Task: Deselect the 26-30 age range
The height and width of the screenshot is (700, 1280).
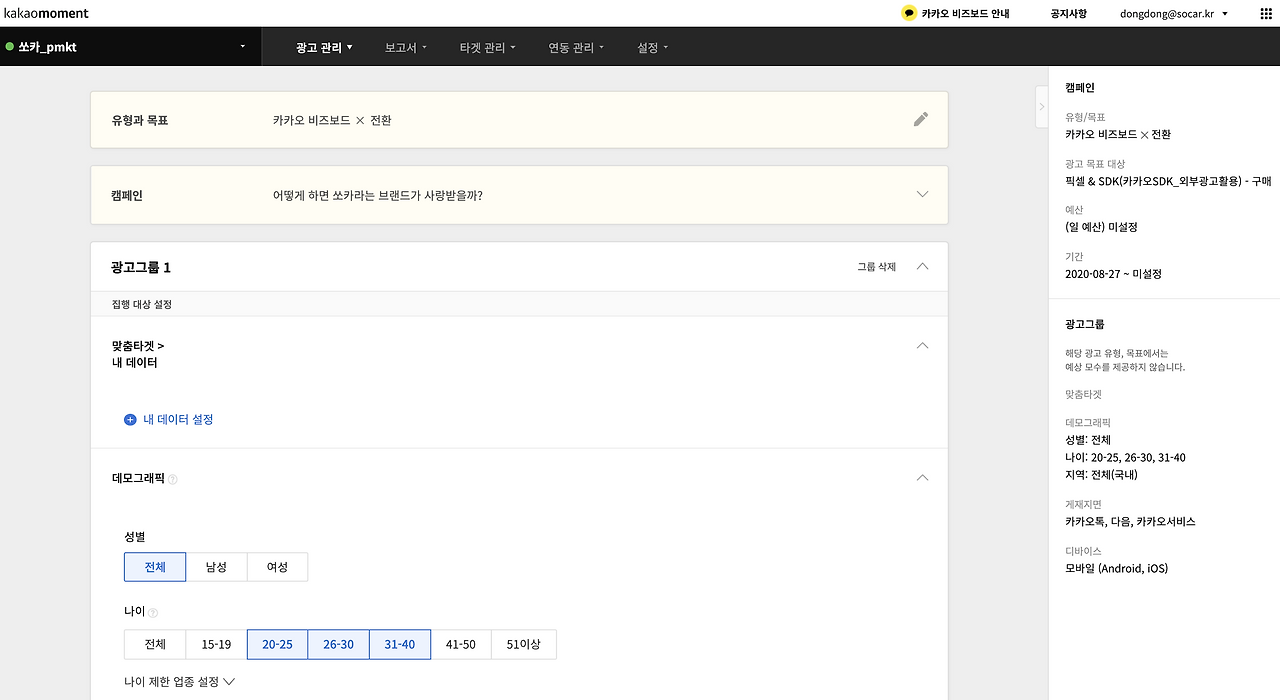Action: pyautogui.click(x=338, y=644)
